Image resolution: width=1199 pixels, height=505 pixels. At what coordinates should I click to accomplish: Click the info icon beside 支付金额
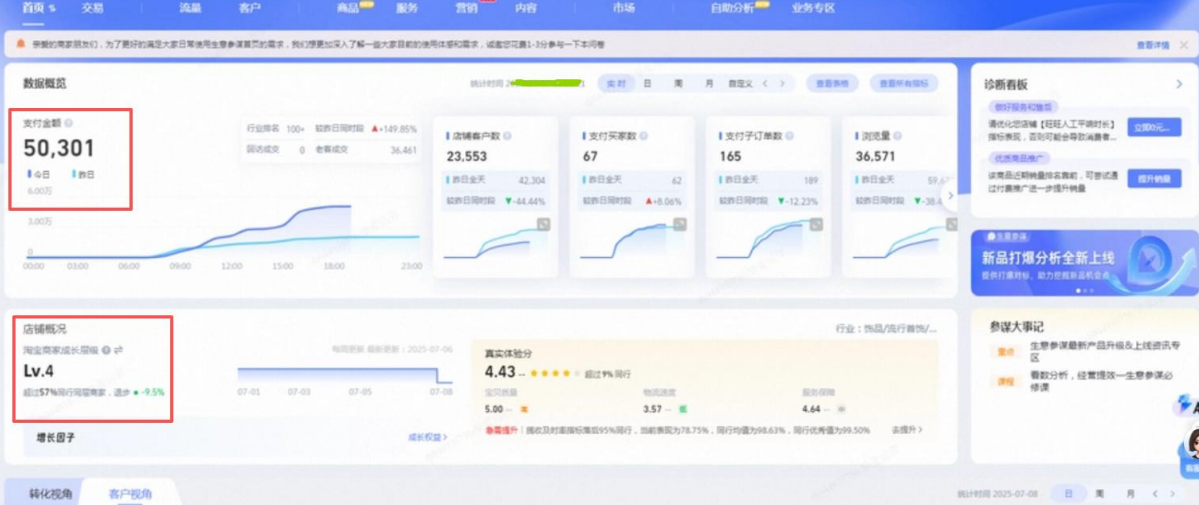coord(69,123)
